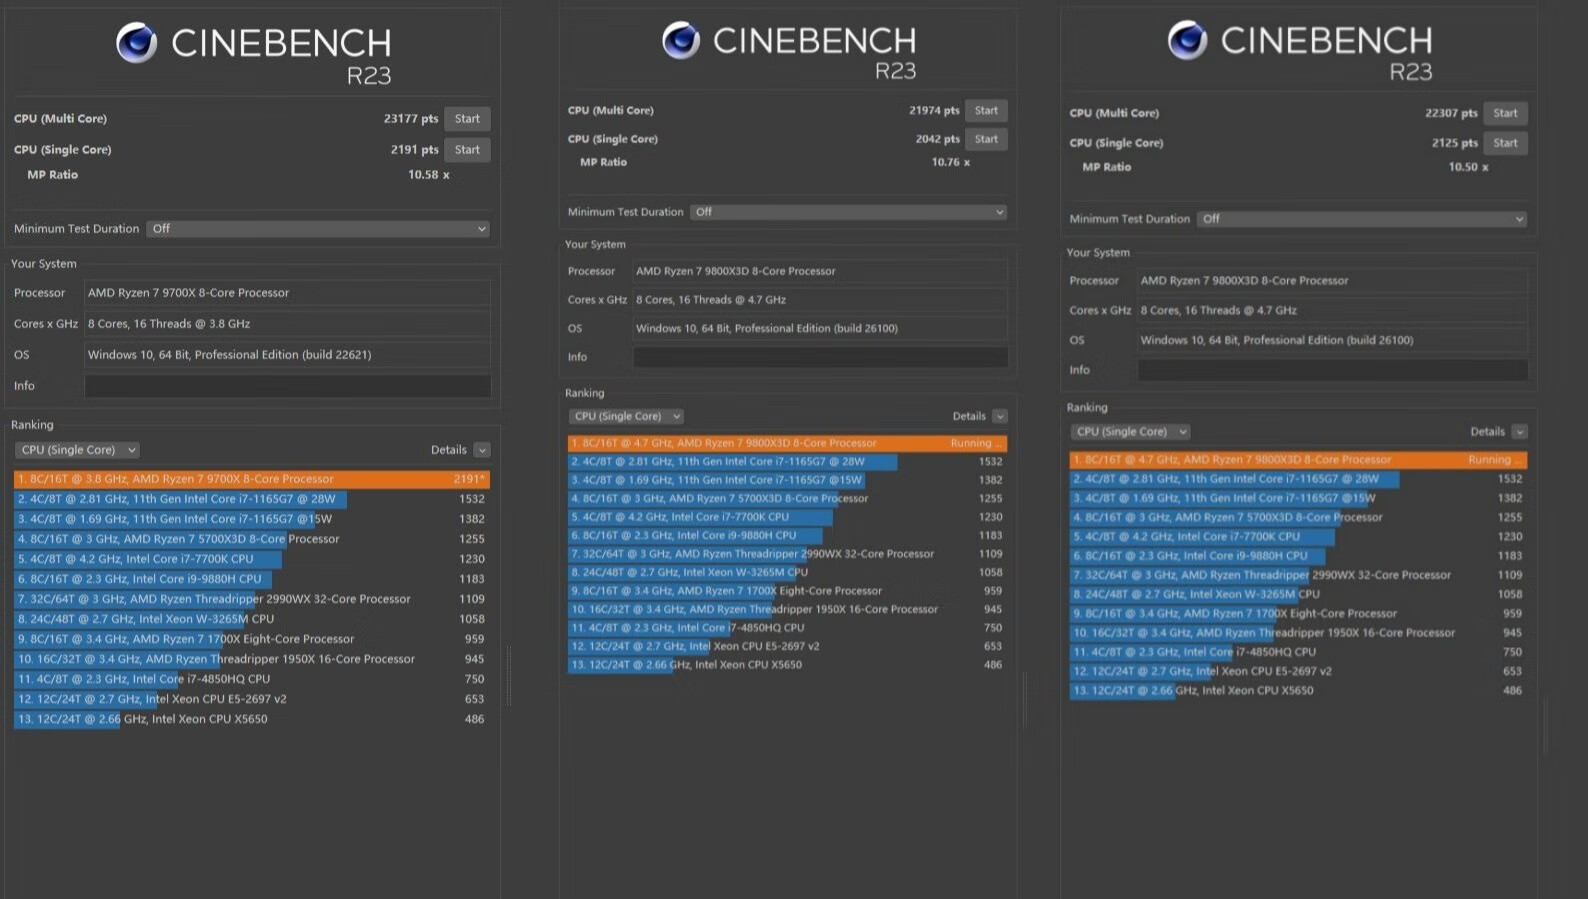Image resolution: width=1588 pixels, height=899 pixels.
Task: Select running 9800X3D ranking row in right window
Action: click(1298, 460)
